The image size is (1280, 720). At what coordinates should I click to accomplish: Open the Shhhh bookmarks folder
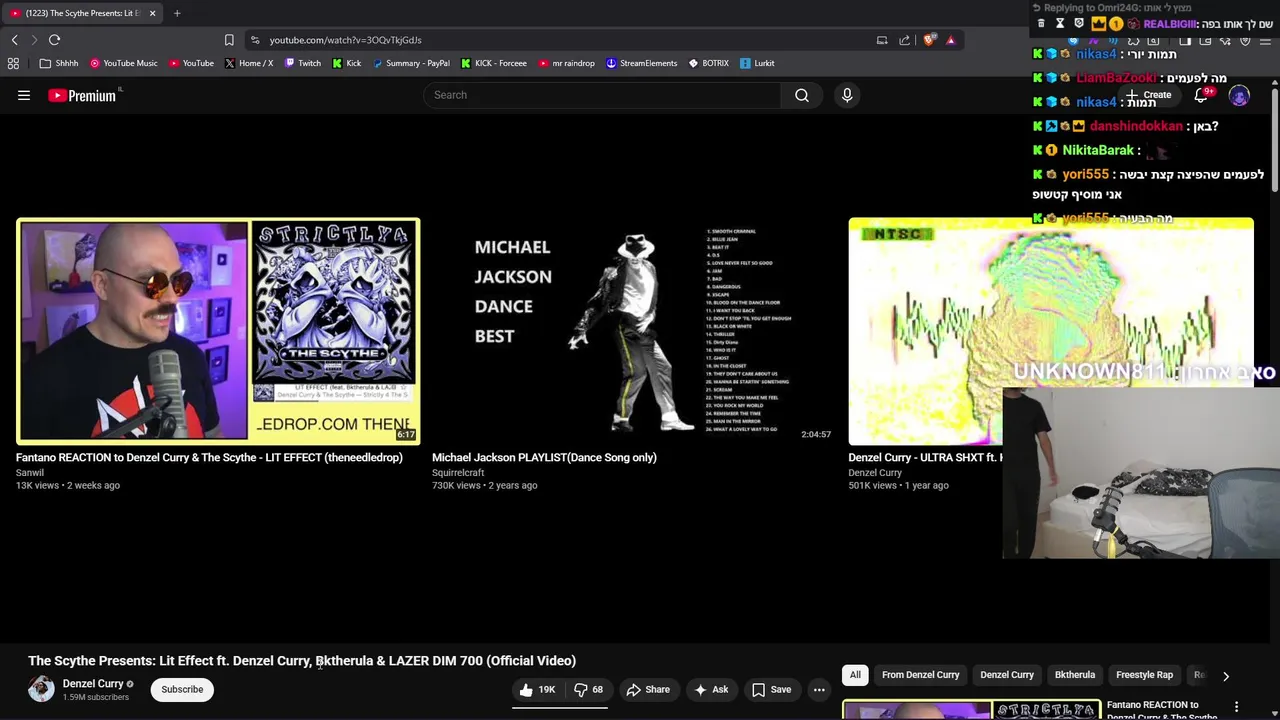pyautogui.click(x=59, y=63)
